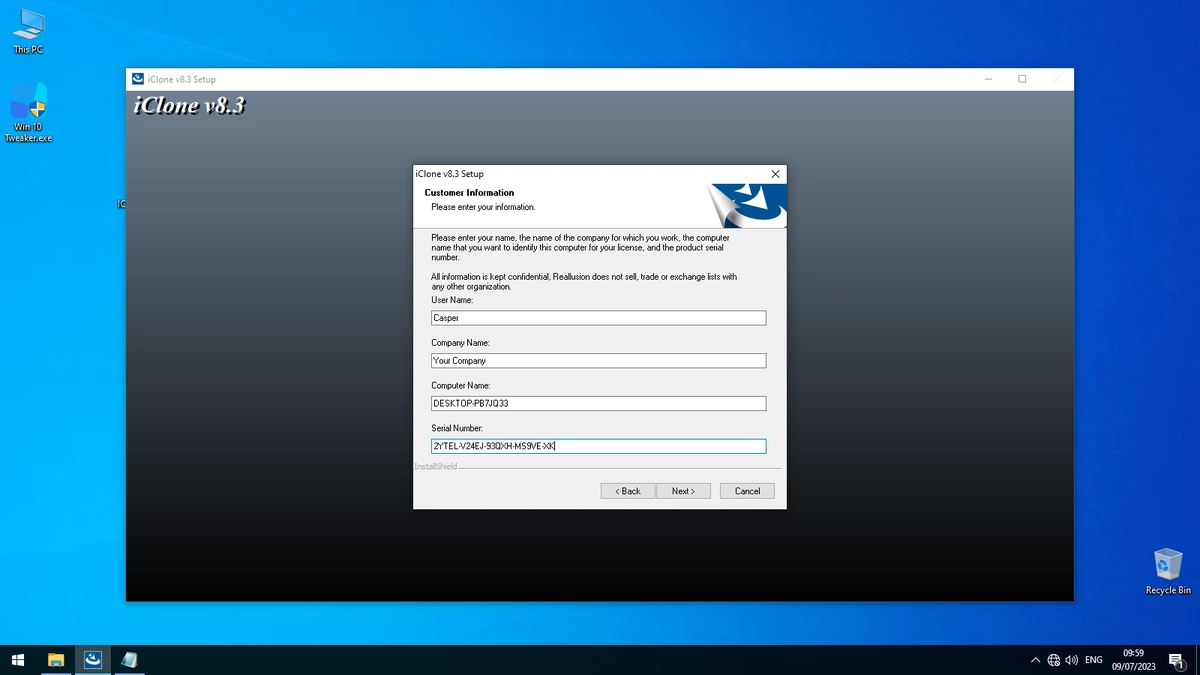
Task: Click the Customer Information heading
Action: tap(469, 193)
